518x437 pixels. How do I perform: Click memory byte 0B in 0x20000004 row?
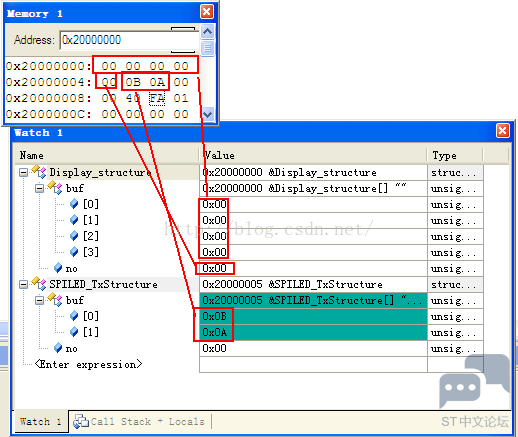(133, 82)
